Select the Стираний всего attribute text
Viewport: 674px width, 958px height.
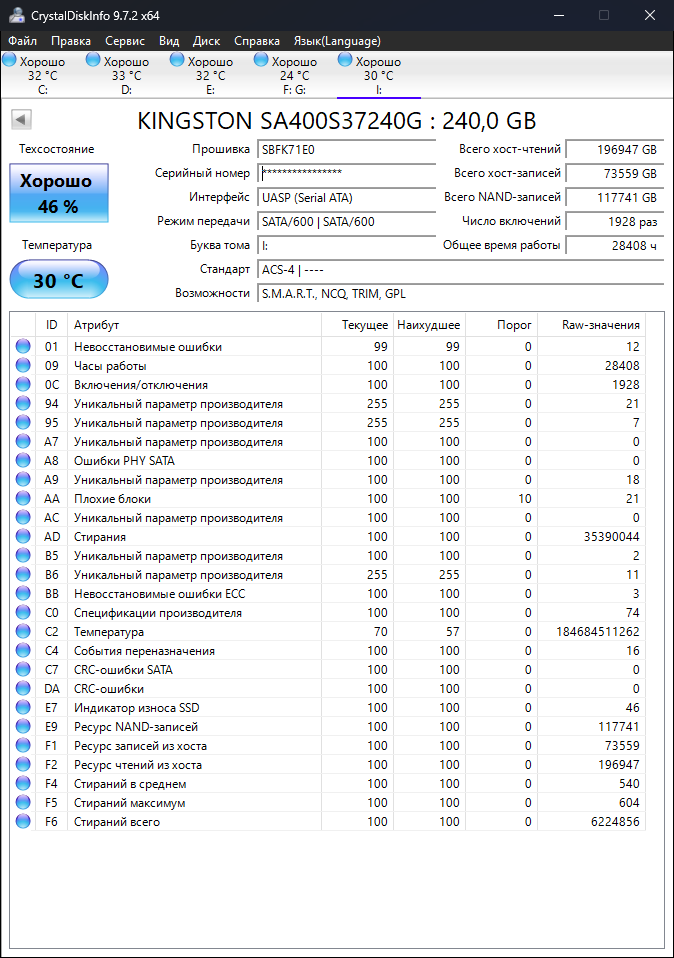(x=117, y=822)
